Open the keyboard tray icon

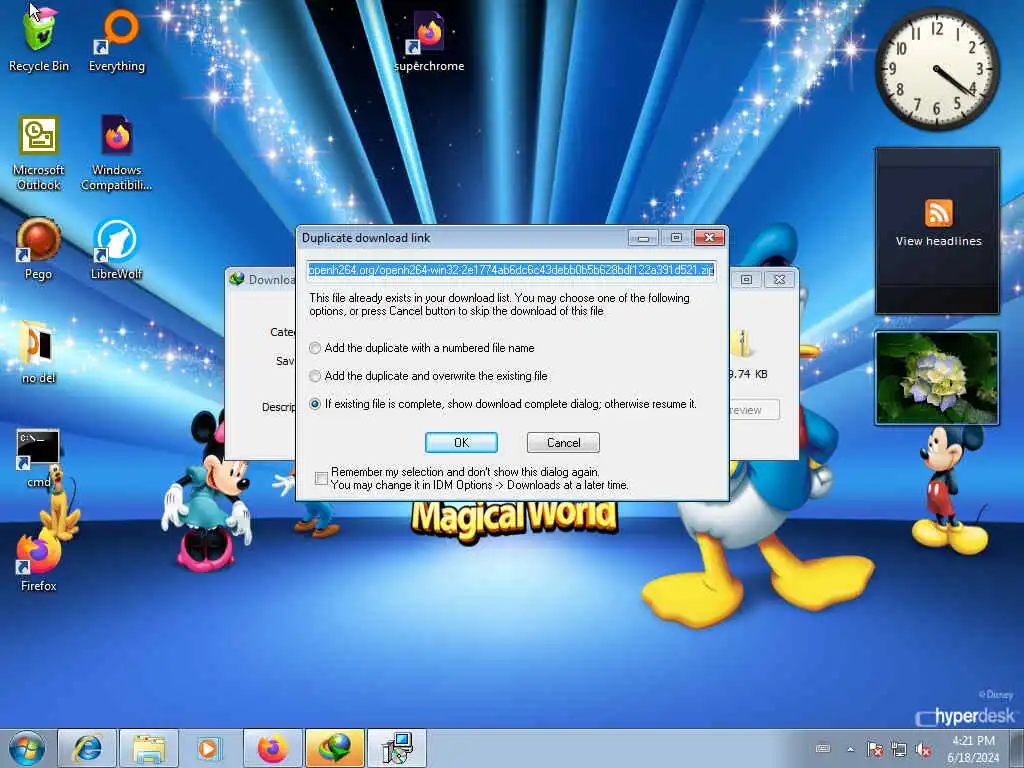click(x=823, y=748)
